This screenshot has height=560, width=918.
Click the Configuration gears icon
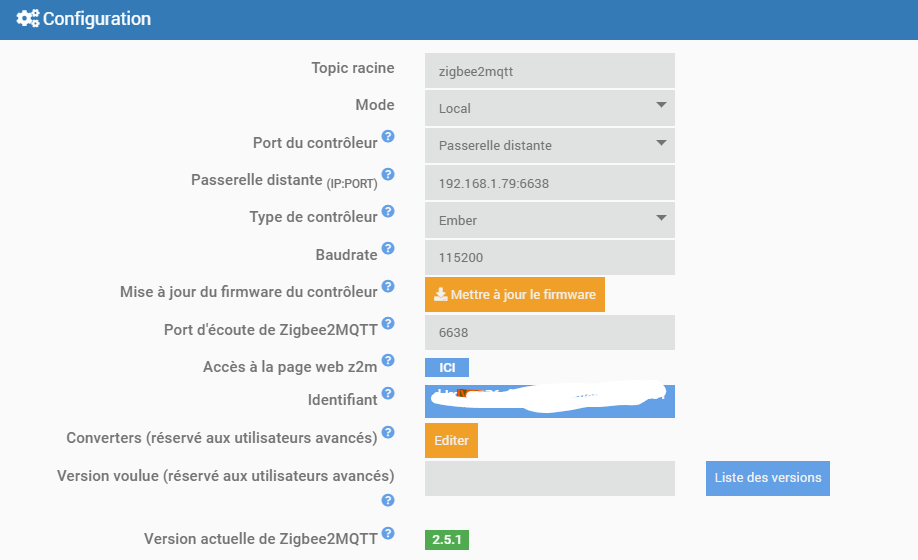(x=28, y=19)
